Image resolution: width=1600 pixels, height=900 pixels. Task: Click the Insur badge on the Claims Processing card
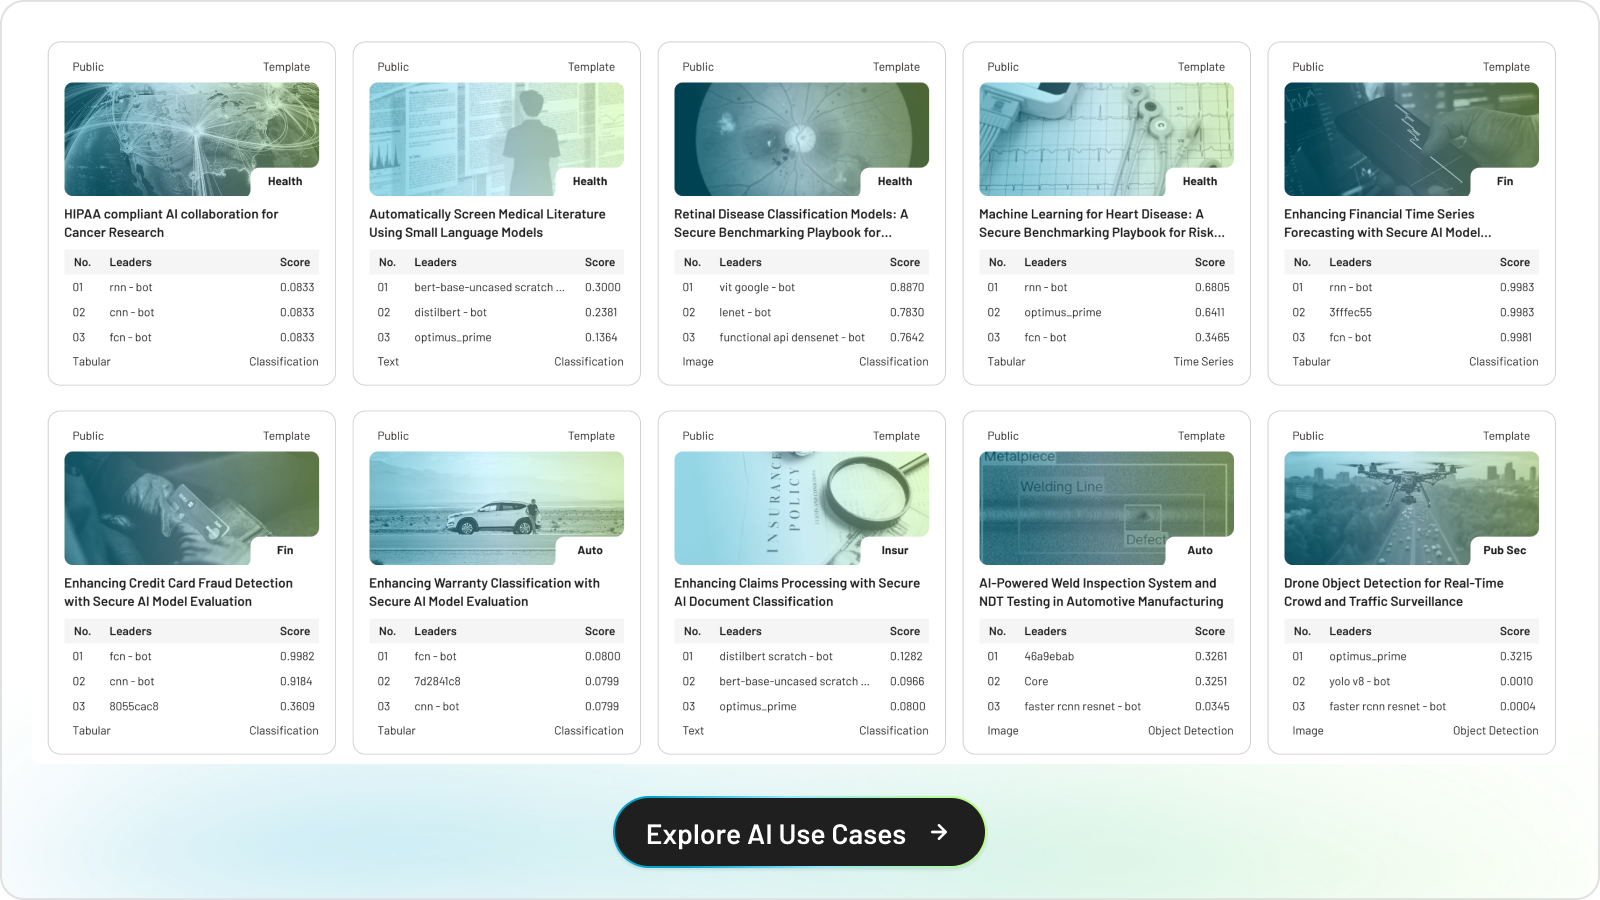pyautogui.click(x=893, y=550)
